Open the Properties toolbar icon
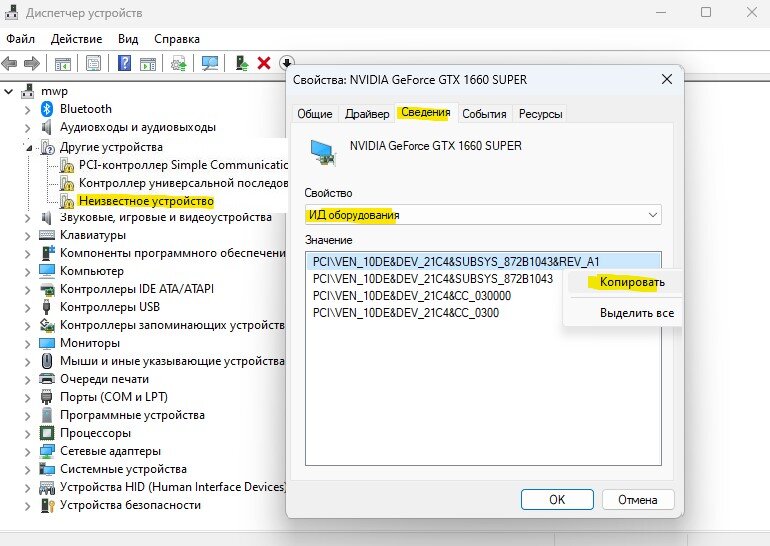The image size is (770, 546). coord(93,63)
